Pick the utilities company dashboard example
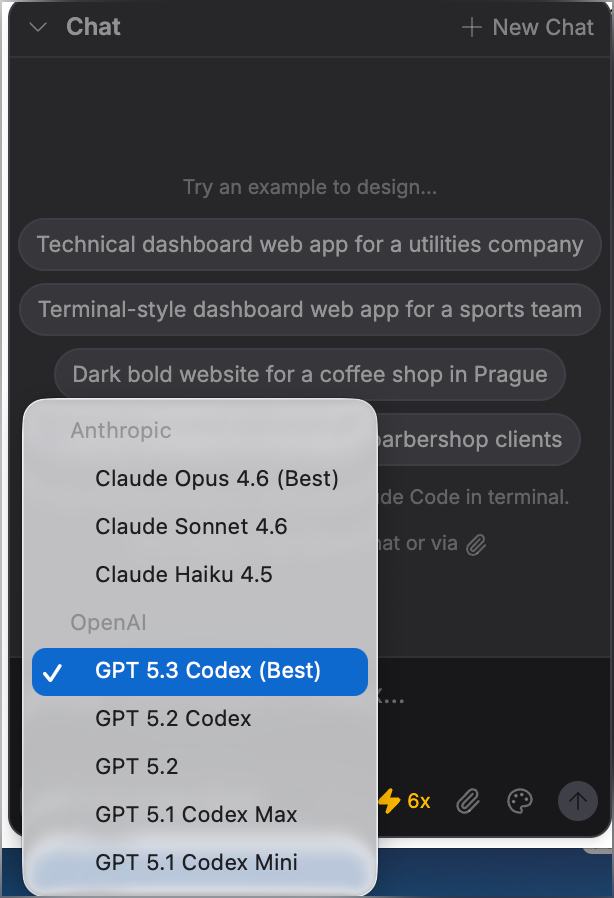Screen dimensions: 614x898 click(x=310, y=245)
